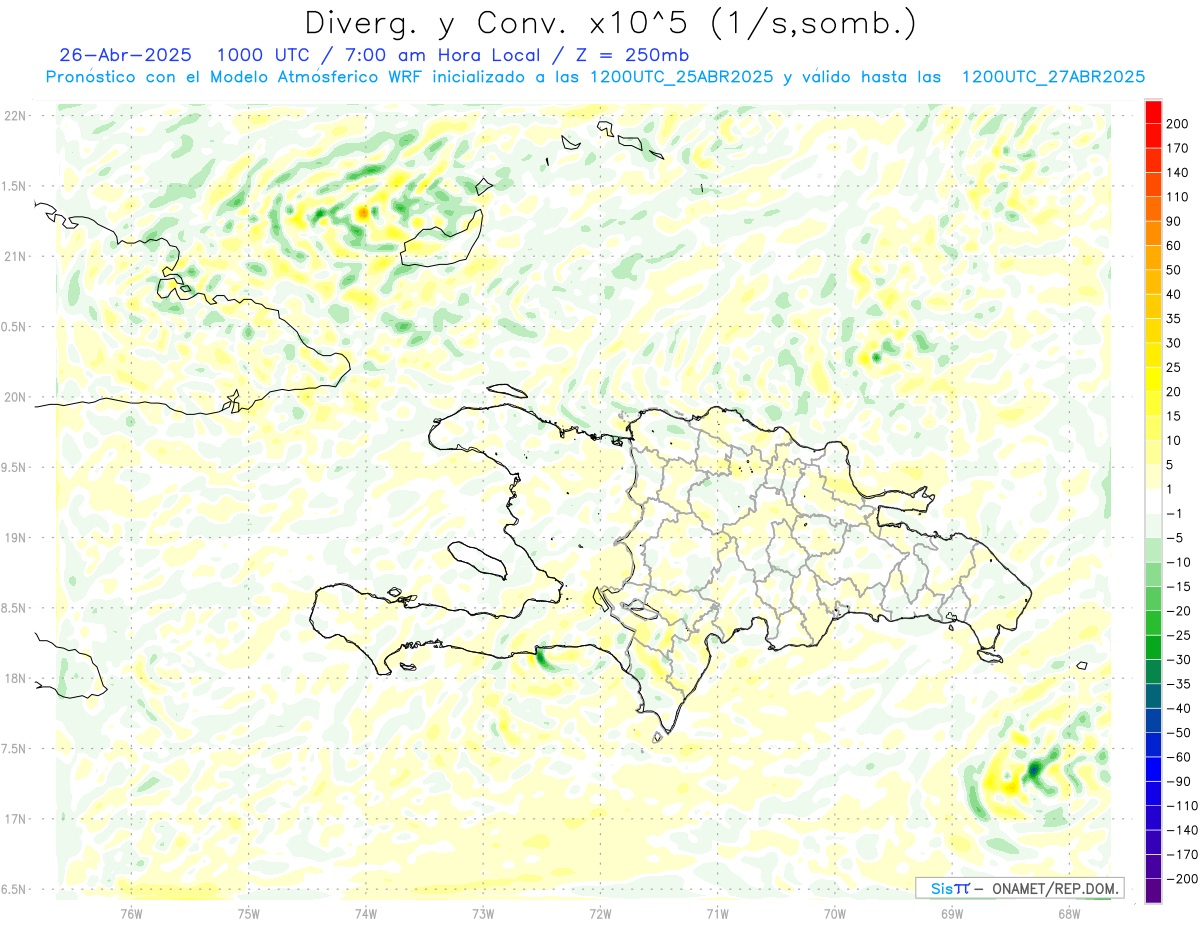Click the 73W longitude axis label
Viewport: 1200px width, 927px height.
click(x=483, y=913)
